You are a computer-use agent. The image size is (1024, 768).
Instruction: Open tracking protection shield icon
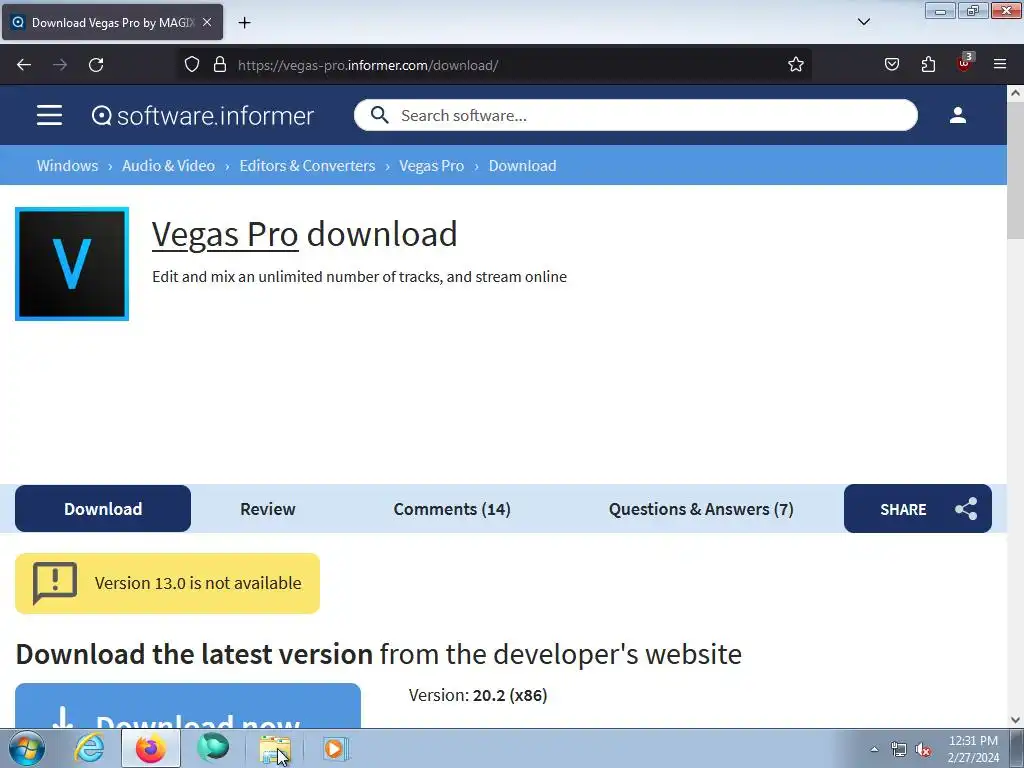(x=191, y=65)
